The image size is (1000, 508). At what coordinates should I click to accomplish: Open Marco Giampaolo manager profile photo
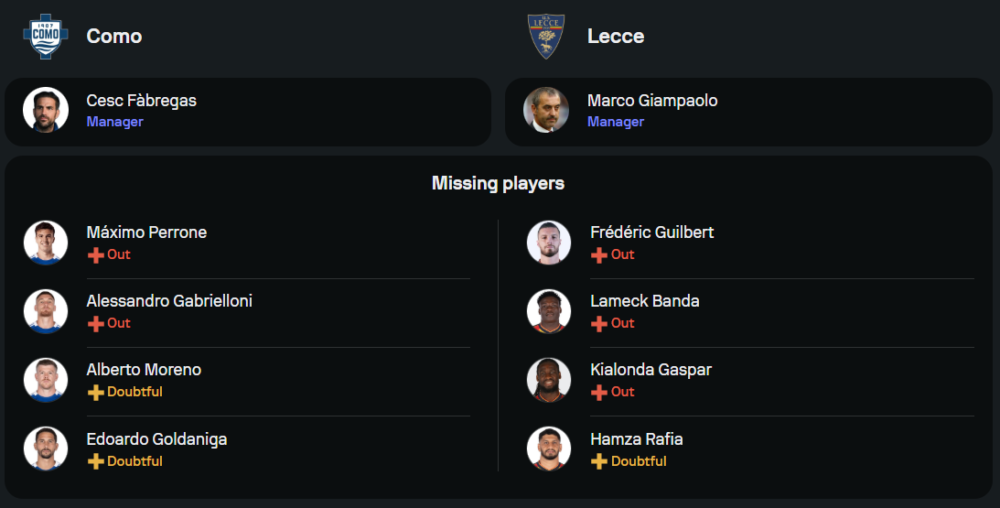pos(547,110)
